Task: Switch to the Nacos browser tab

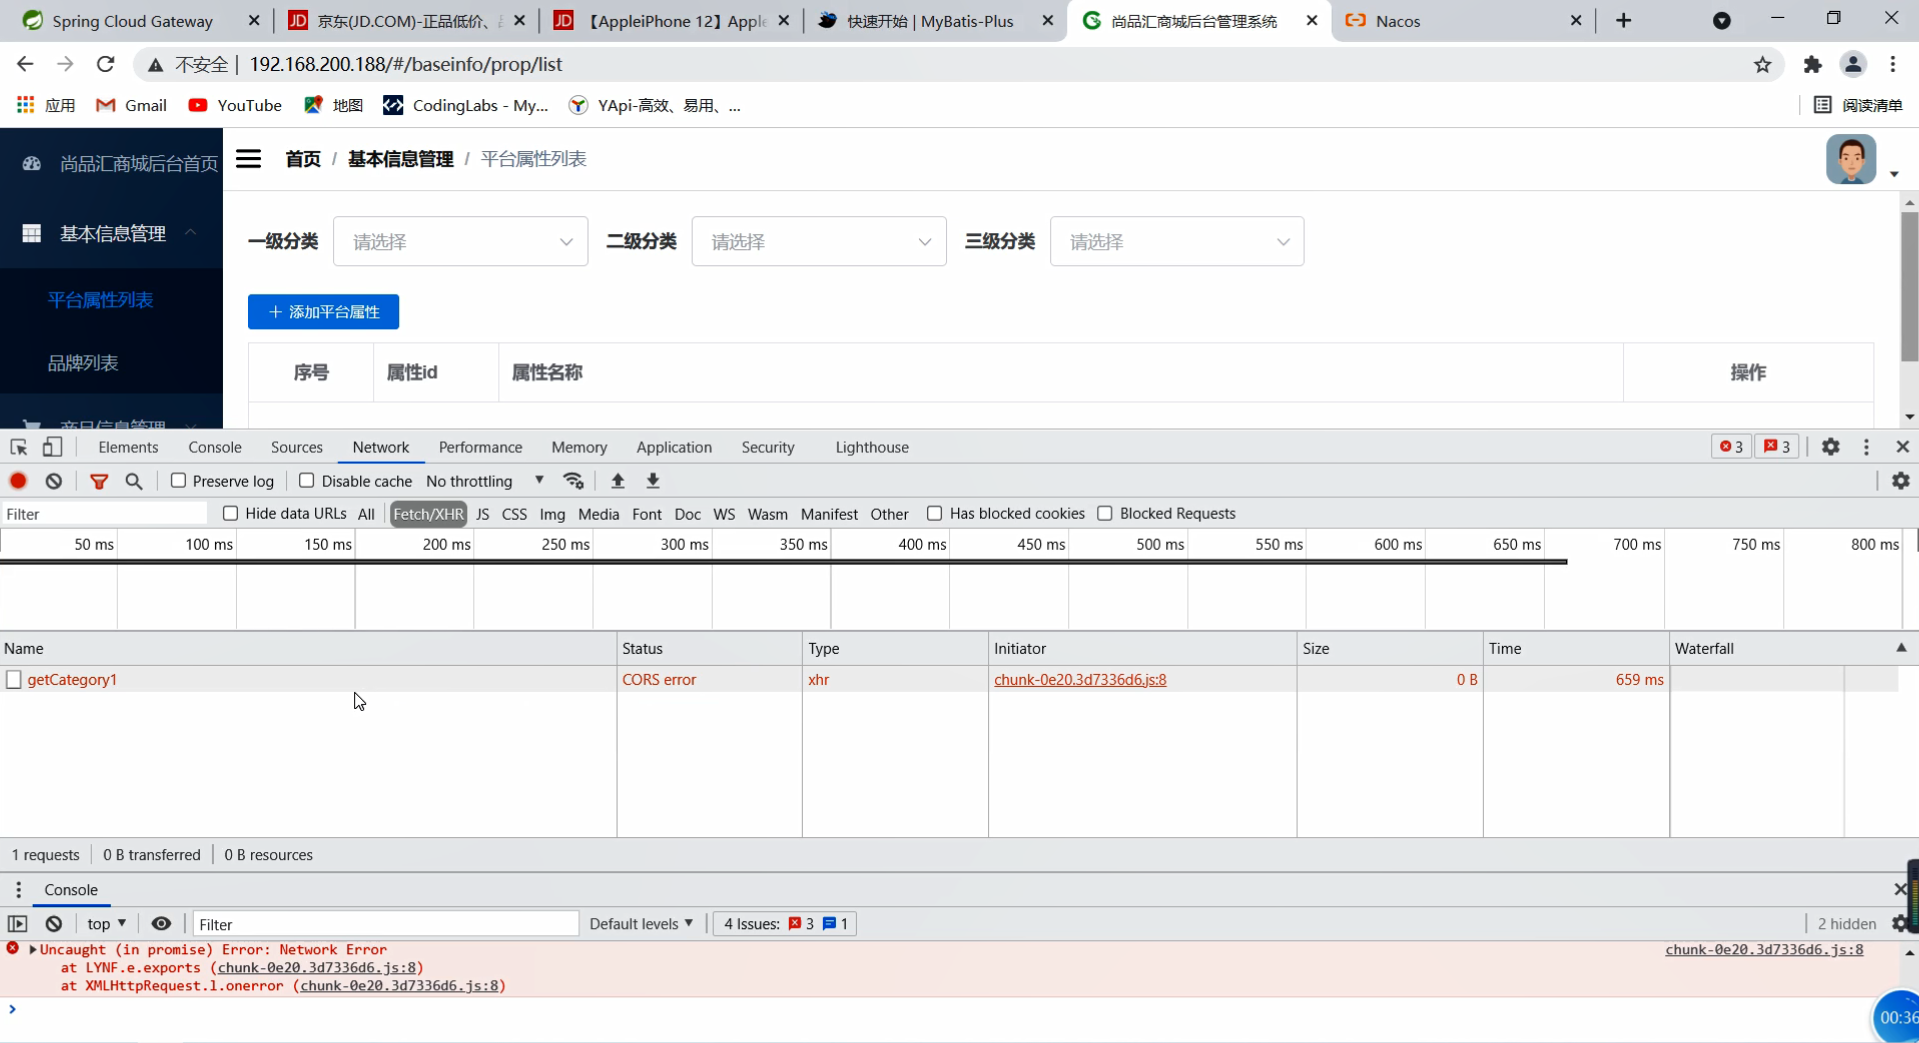Action: [x=1458, y=21]
